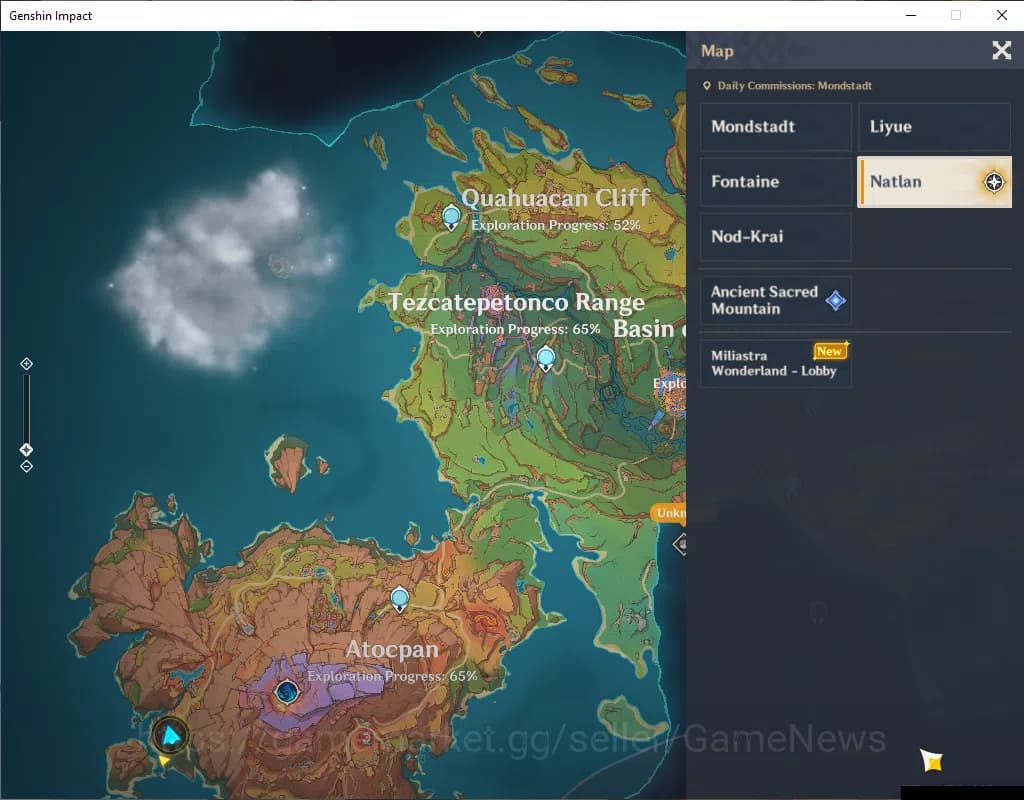
Task: Select the Natlan region
Action: pos(935,182)
